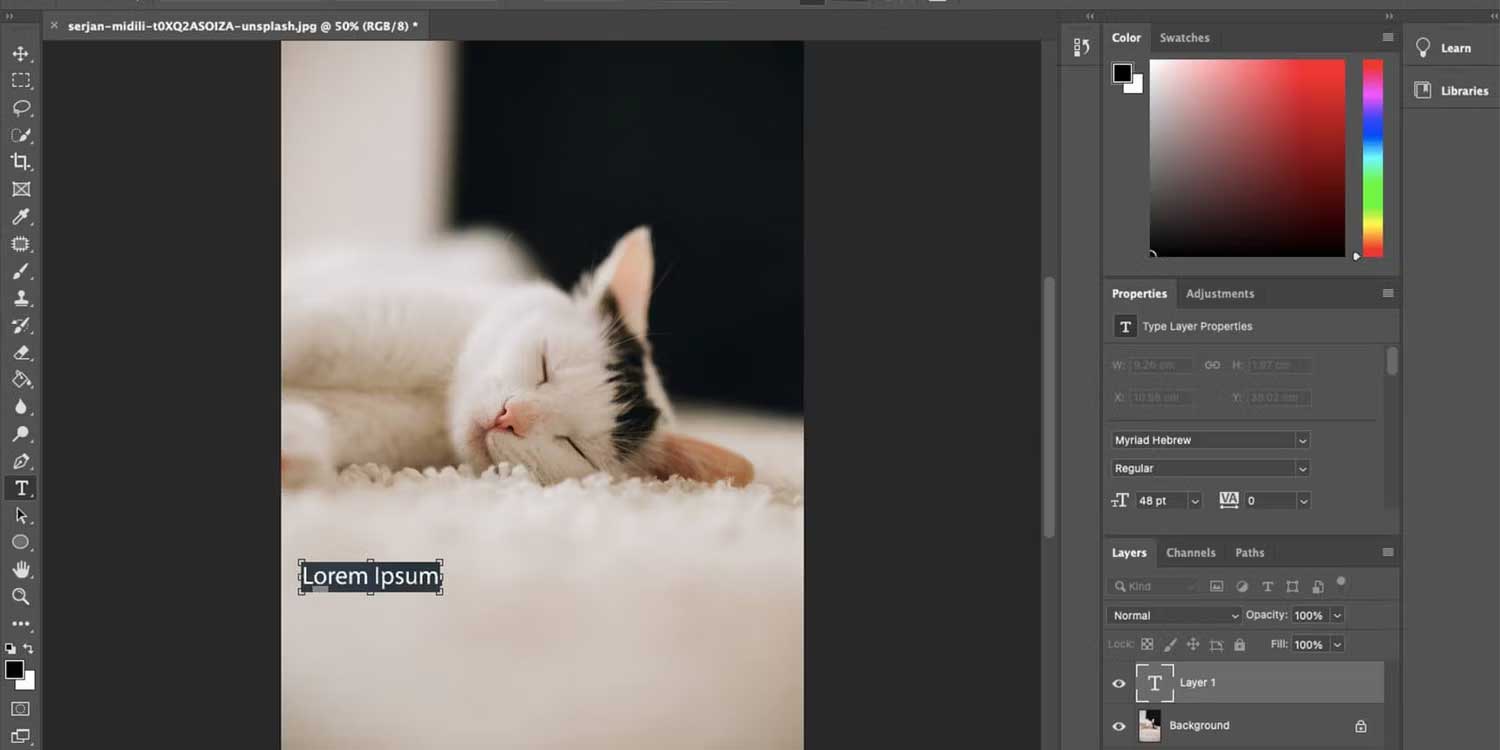The image size is (1500, 750).
Task: Toggle visibility of the Background layer
Action: (x=1119, y=726)
